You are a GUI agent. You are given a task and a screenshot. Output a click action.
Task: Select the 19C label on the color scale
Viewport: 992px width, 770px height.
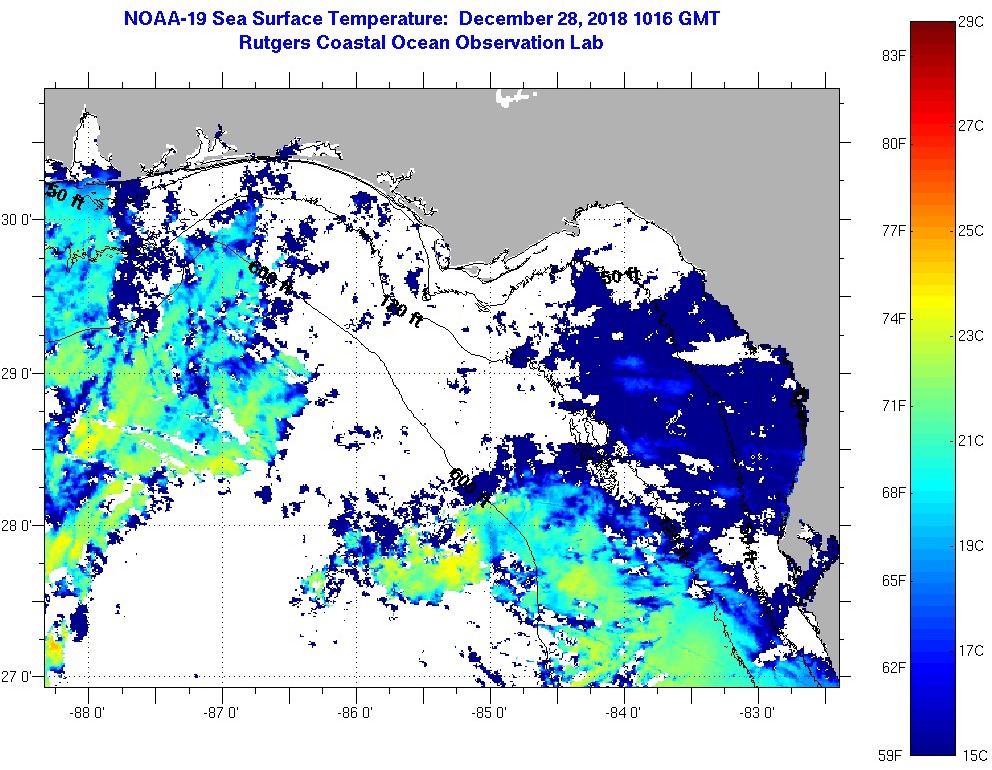(970, 546)
